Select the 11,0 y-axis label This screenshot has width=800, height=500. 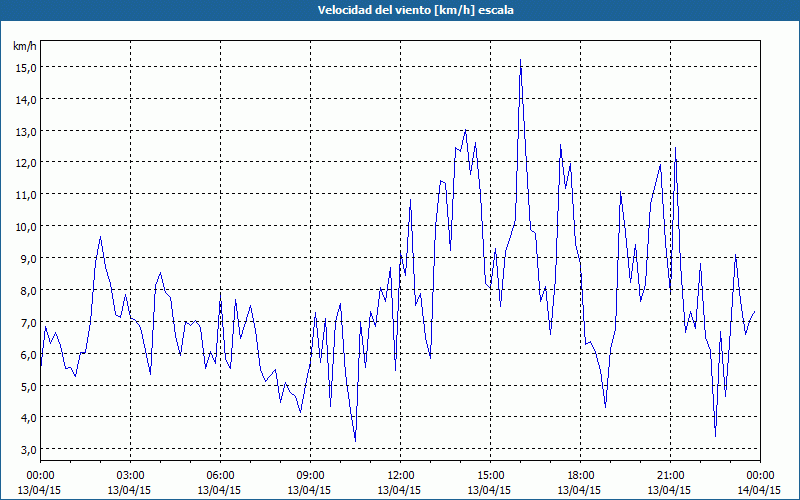pyautogui.click(x=26, y=195)
